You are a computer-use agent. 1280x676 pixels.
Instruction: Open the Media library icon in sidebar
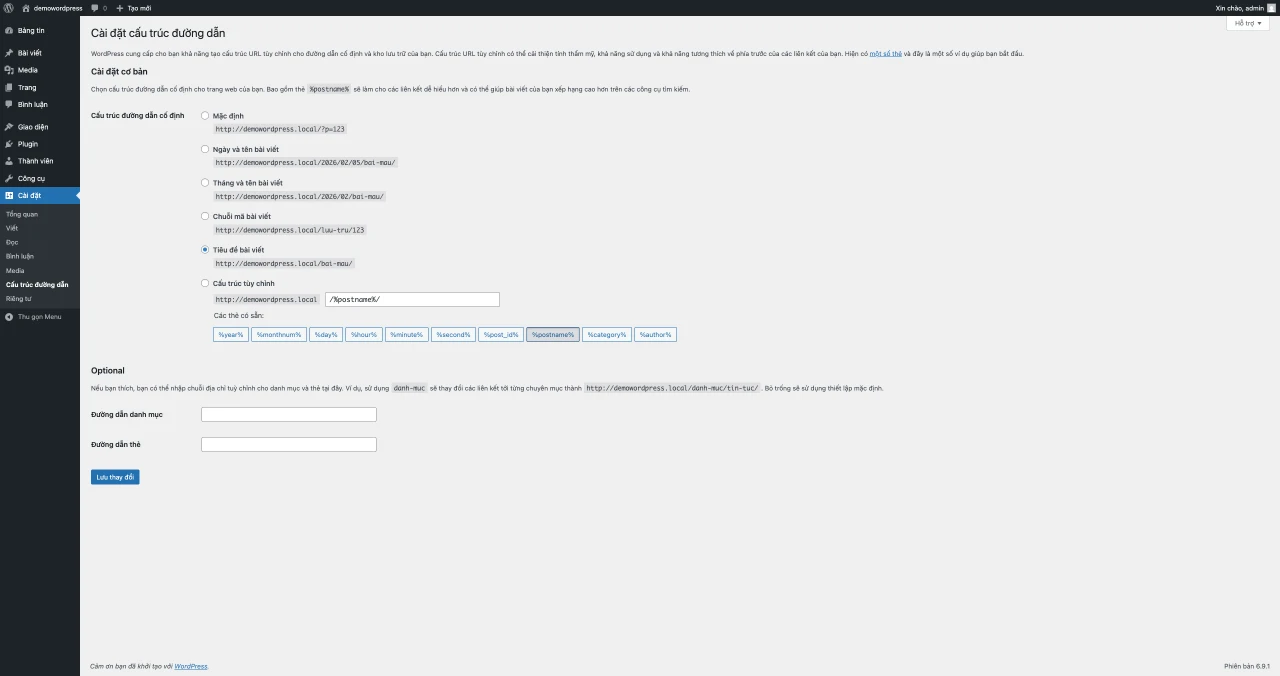point(9,70)
